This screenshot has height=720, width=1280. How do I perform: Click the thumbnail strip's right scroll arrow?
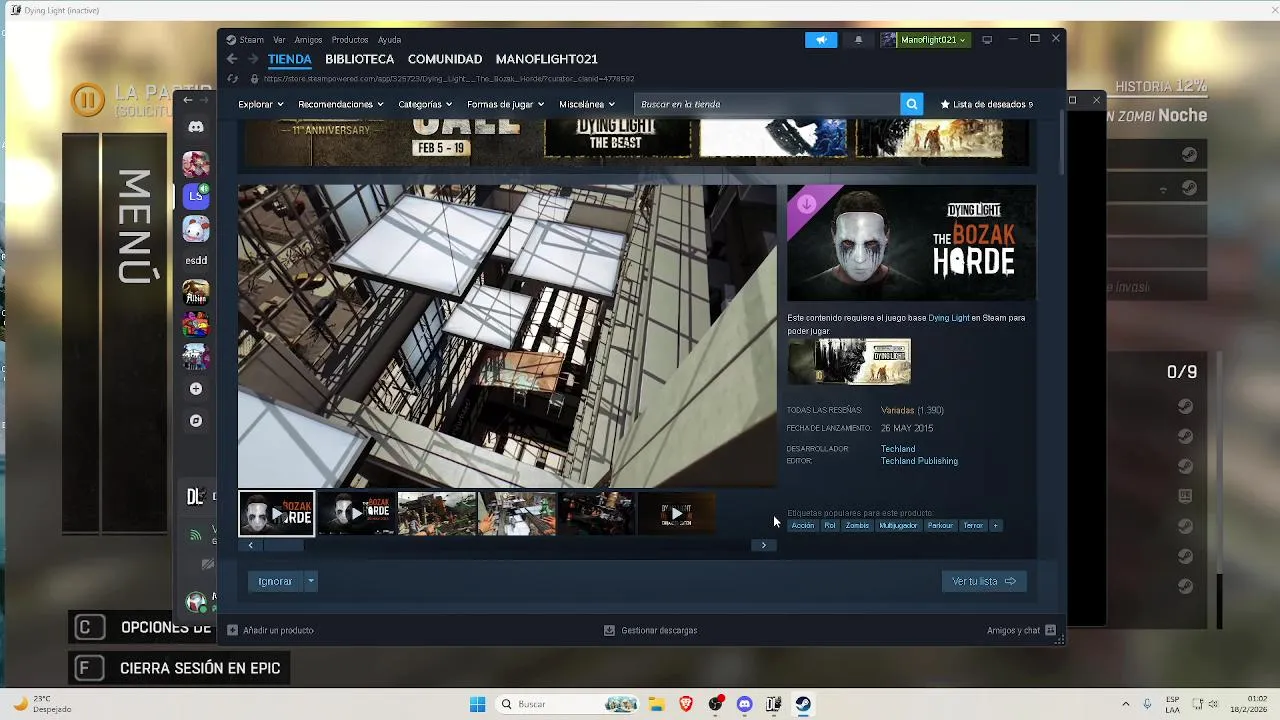[763, 545]
